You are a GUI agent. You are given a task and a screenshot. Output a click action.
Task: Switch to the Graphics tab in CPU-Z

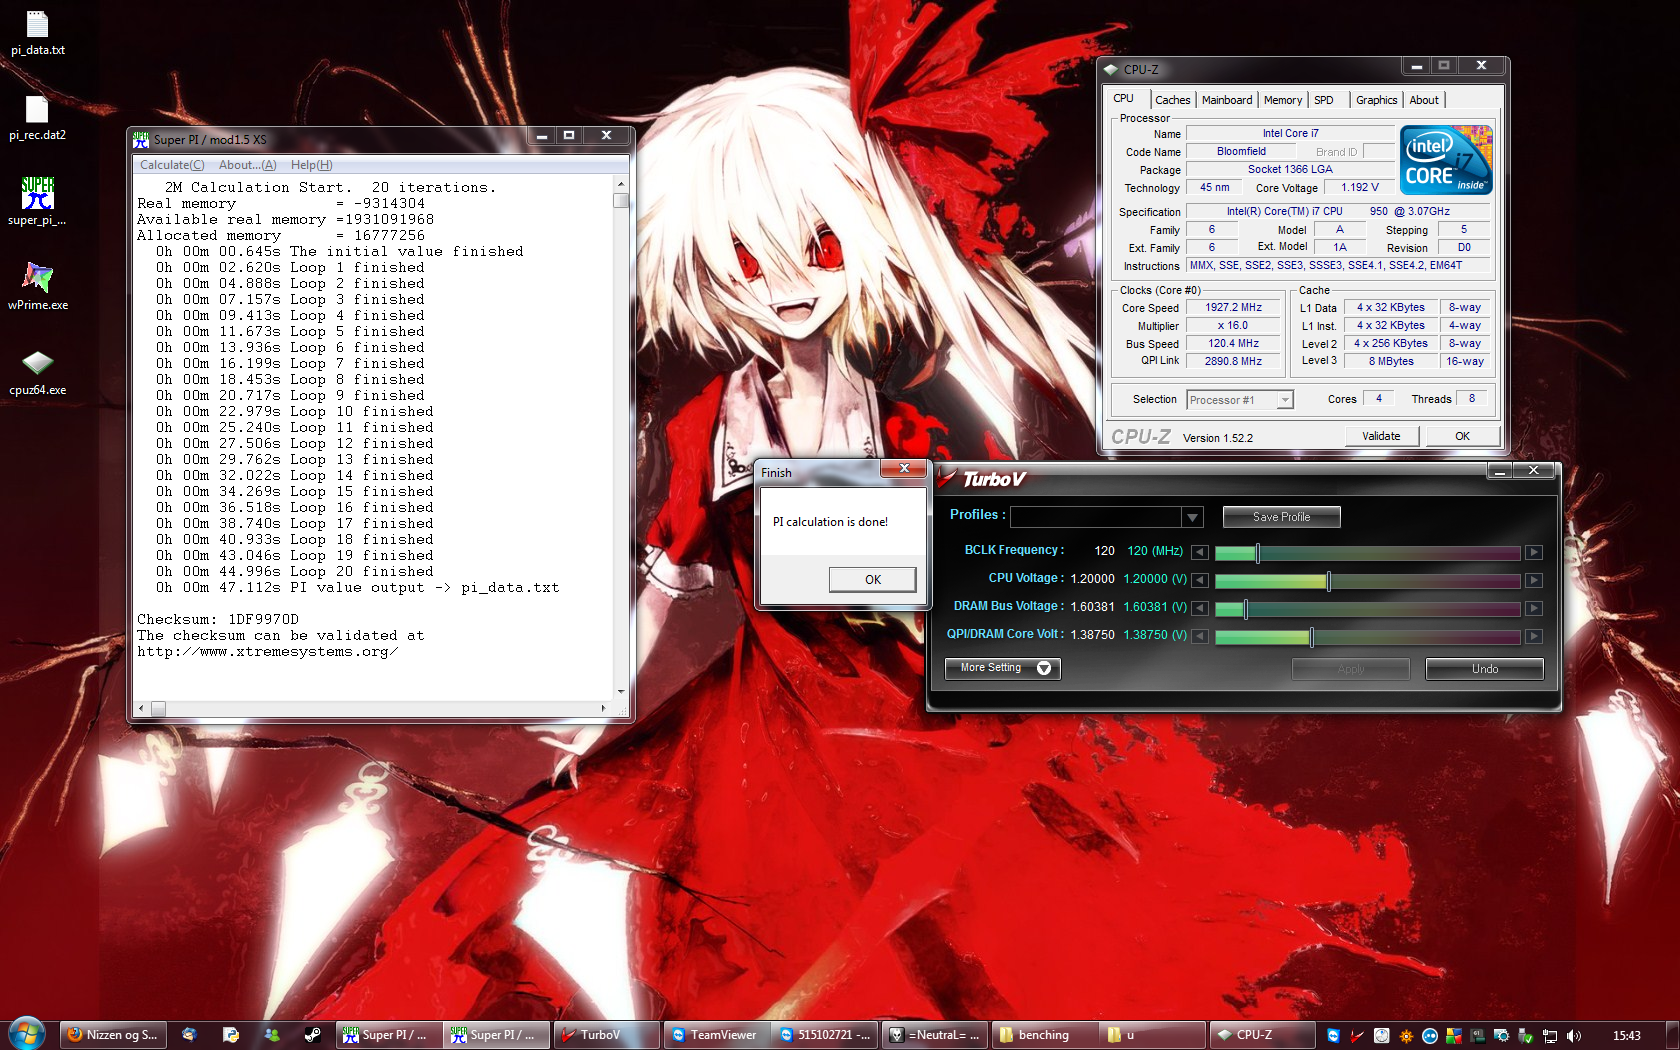click(1376, 100)
